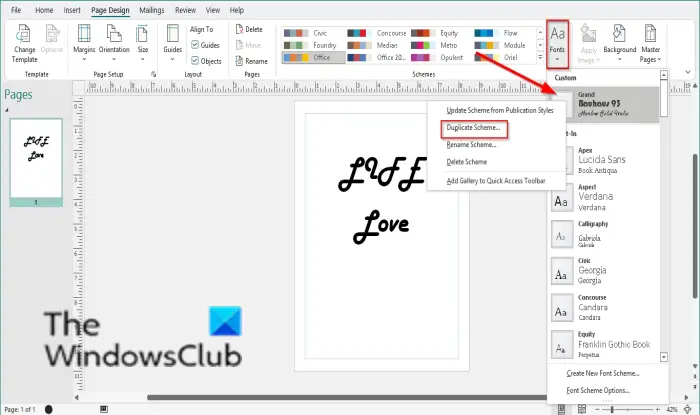
Task: Select the Civic Georgia font scheme
Action: 604,271
